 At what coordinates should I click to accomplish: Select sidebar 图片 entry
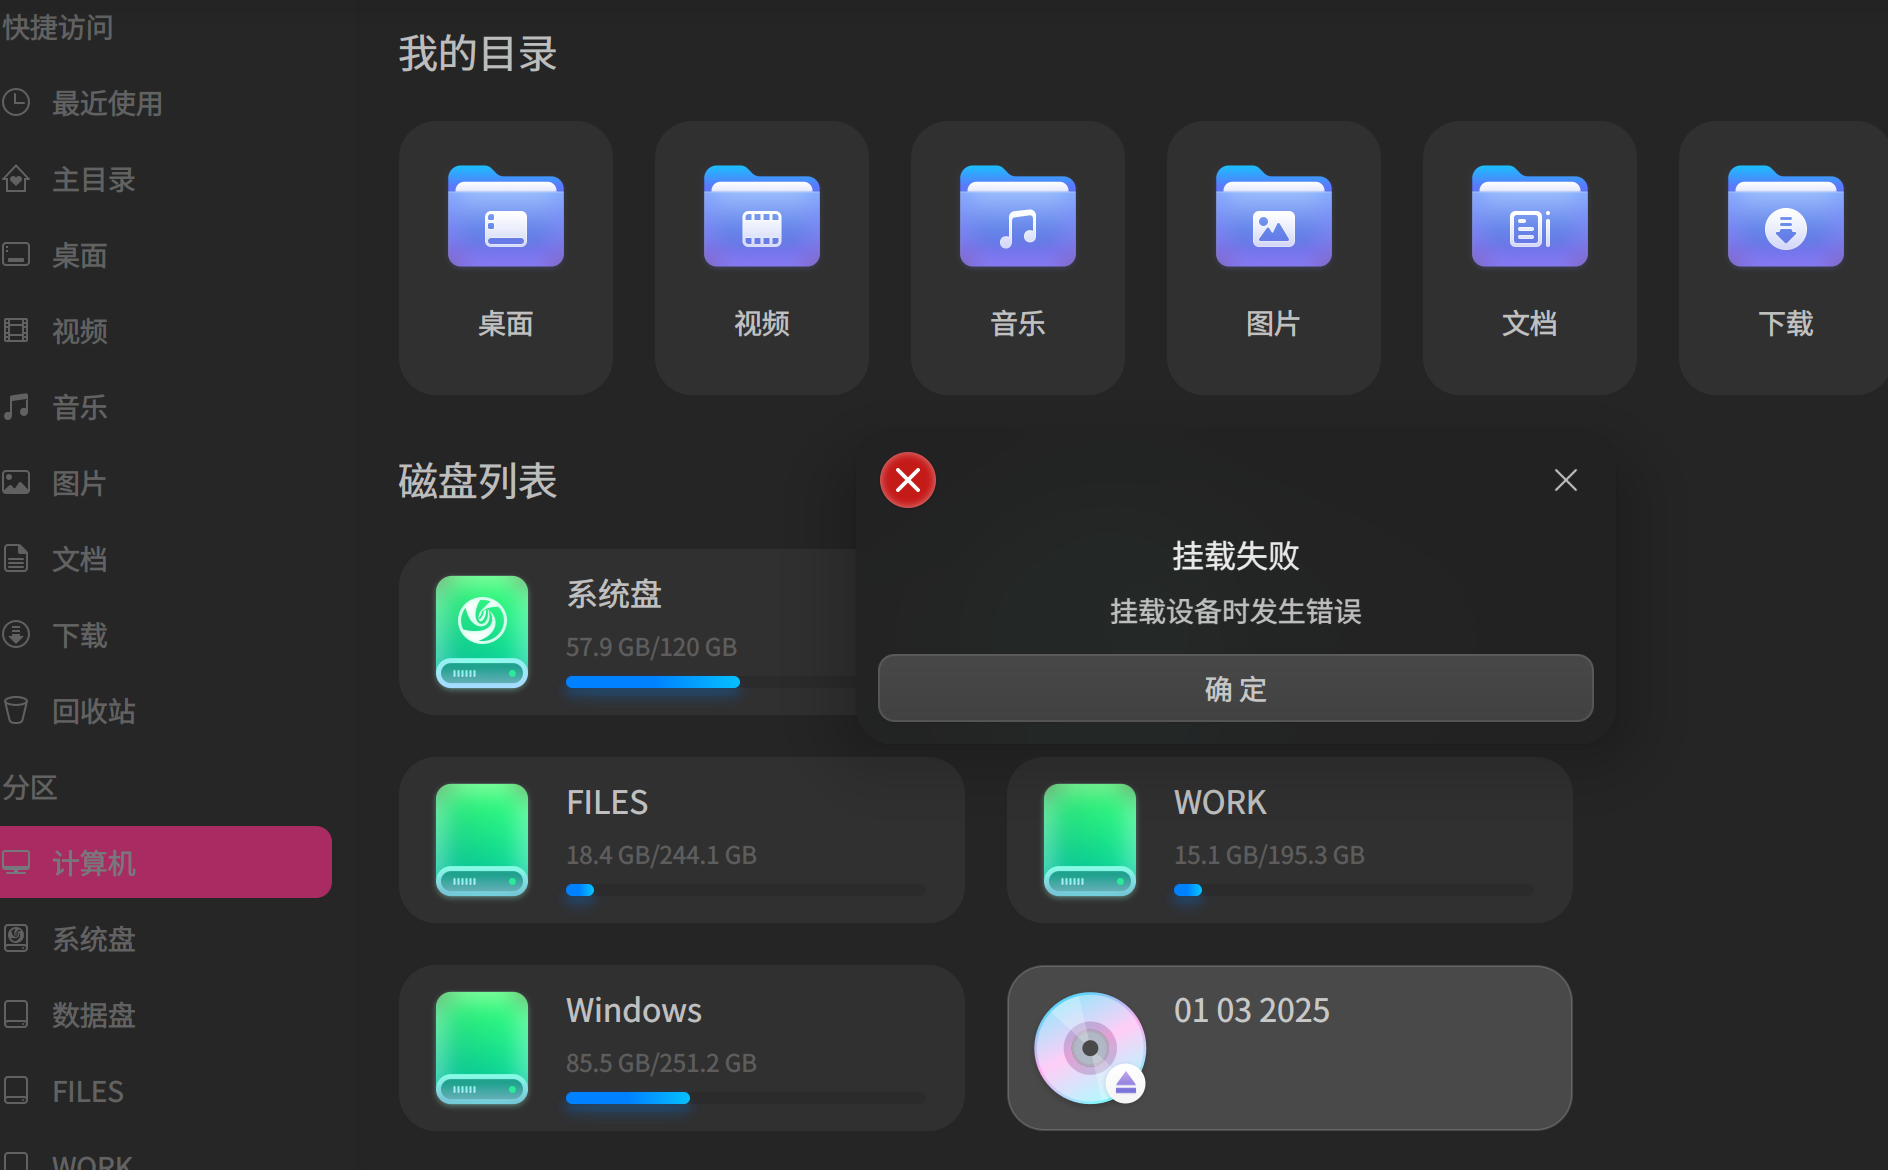coord(165,483)
